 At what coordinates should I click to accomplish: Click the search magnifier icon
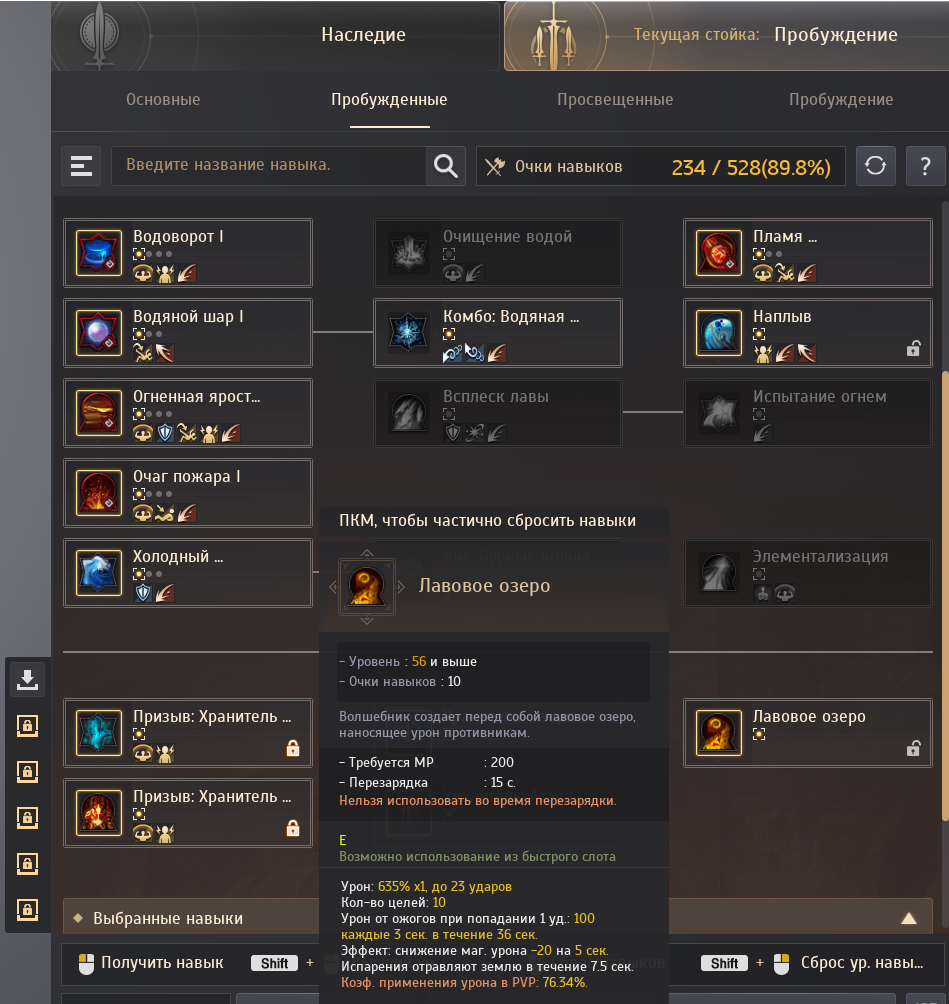tap(446, 166)
